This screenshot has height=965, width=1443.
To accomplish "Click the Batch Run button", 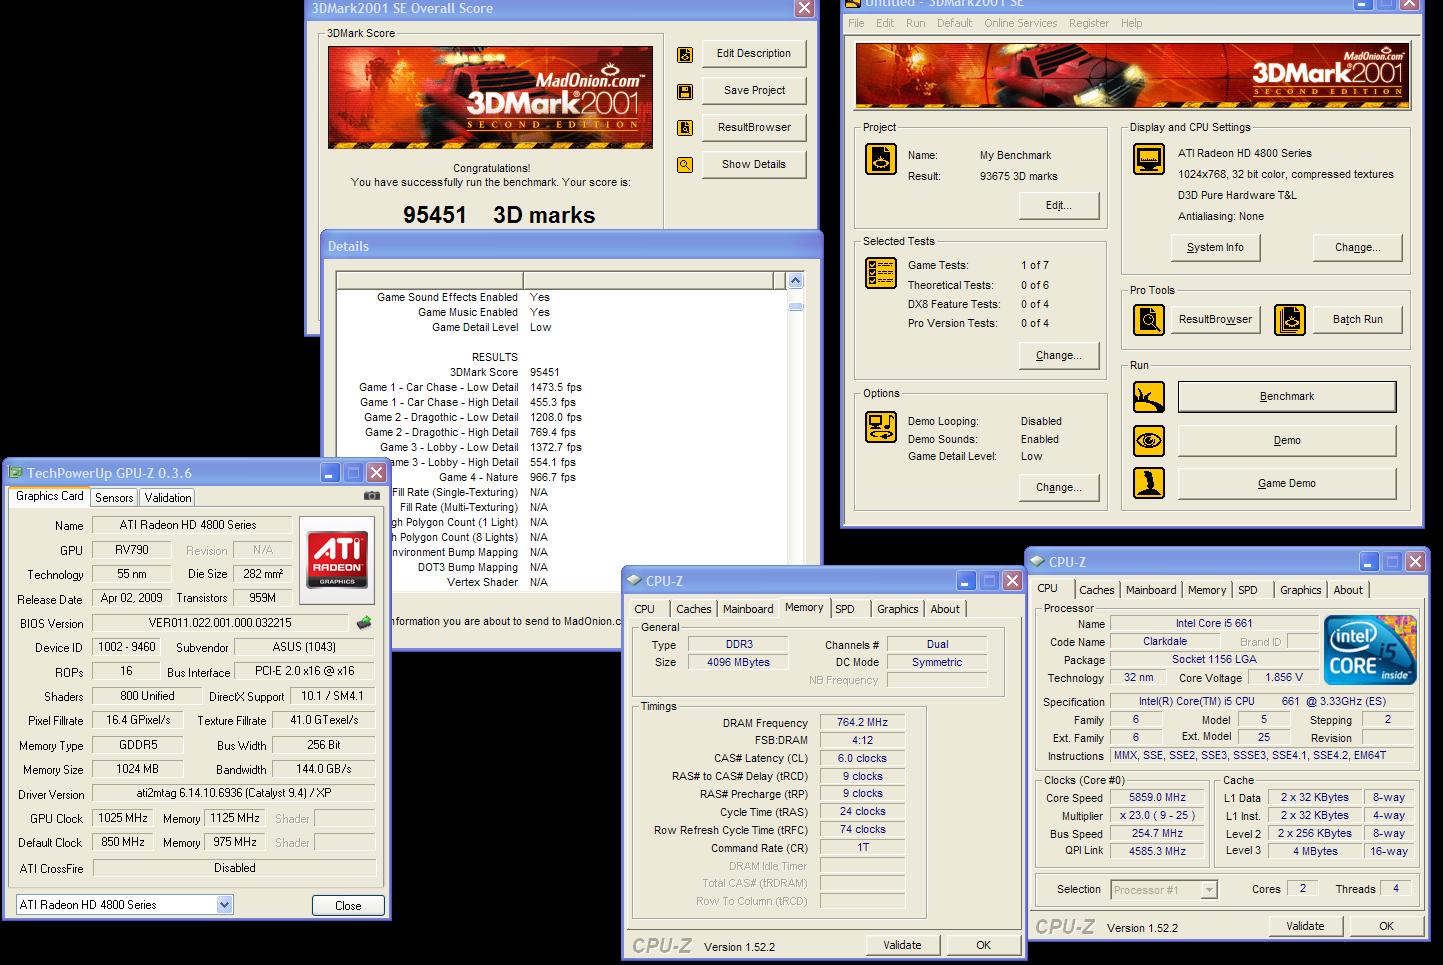I will coord(1357,320).
